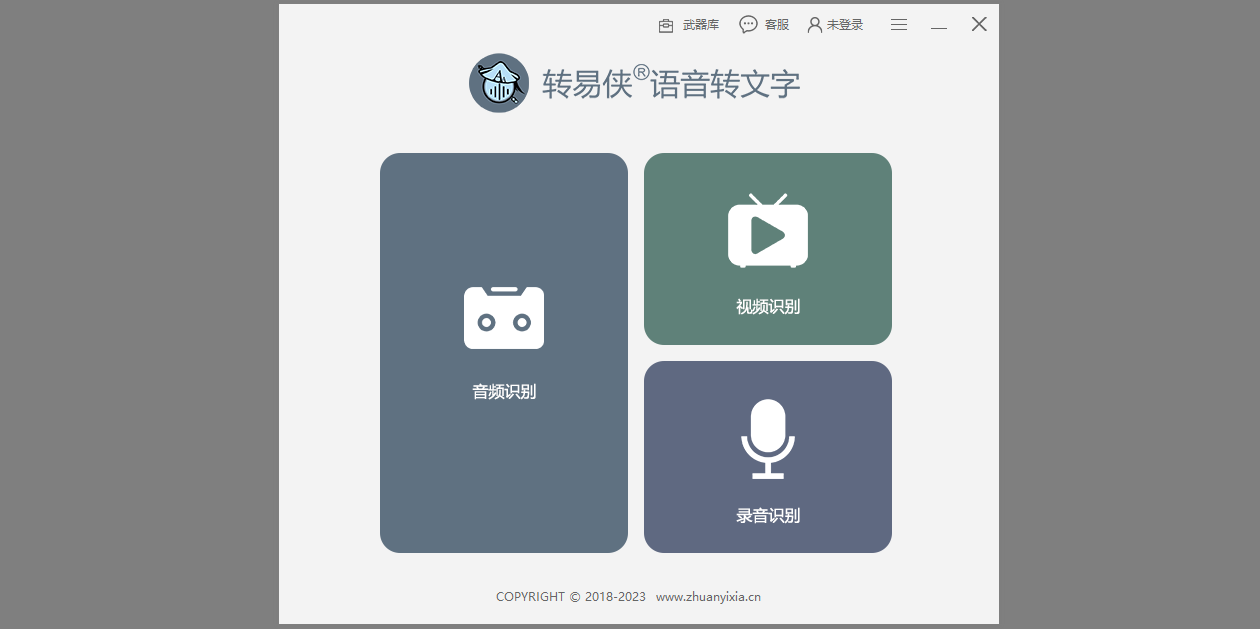This screenshot has height=629, width=1260.
Task: Click 未登录 to sign in
Action: point(843,24)
